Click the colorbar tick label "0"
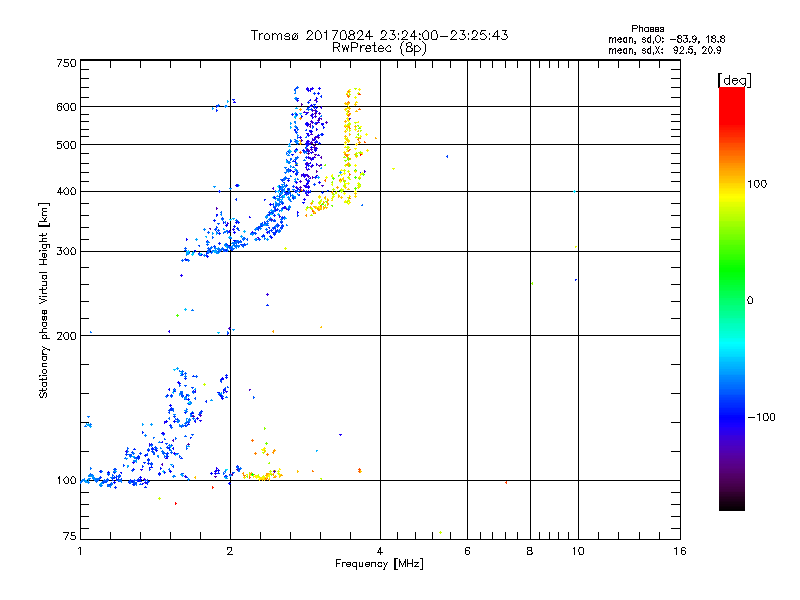Image resolution: width=800 pixels, height=600 pixels. click(x=750, y=301)
